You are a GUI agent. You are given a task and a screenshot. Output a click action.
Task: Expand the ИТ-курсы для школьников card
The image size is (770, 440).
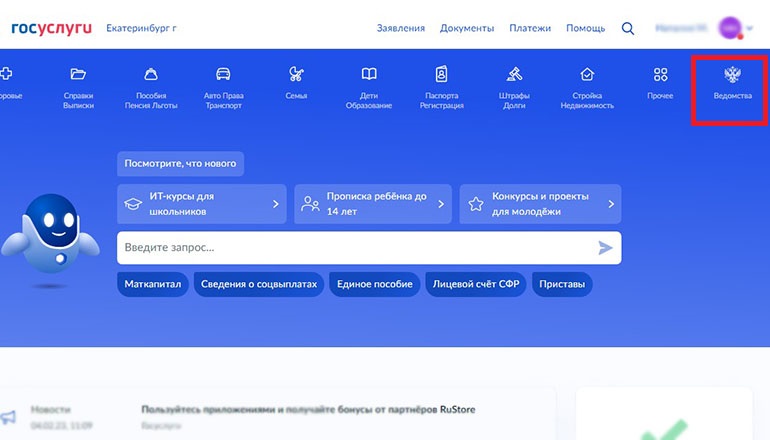pos(201,204)
